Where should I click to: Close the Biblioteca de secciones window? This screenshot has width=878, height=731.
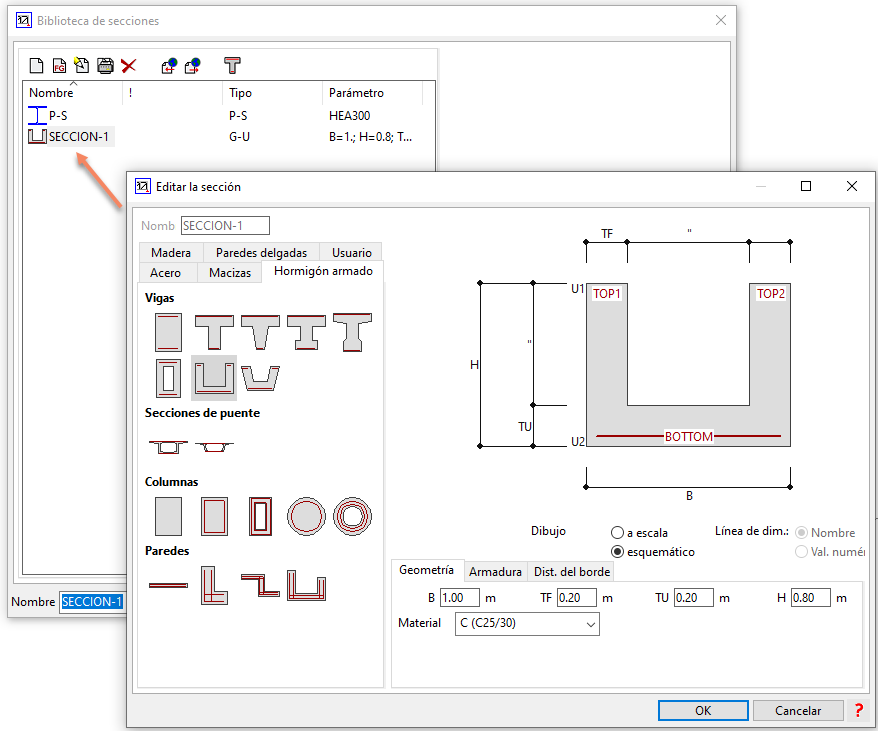[x=721, y=21]
